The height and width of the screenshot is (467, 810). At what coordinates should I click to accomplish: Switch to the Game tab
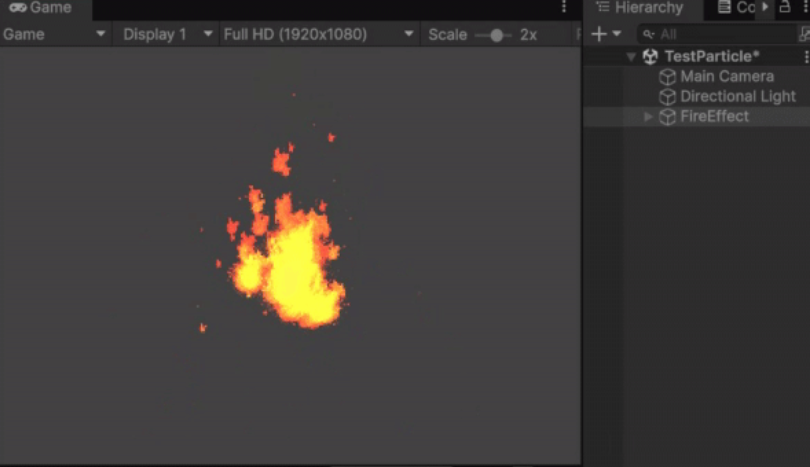[41, 8]
